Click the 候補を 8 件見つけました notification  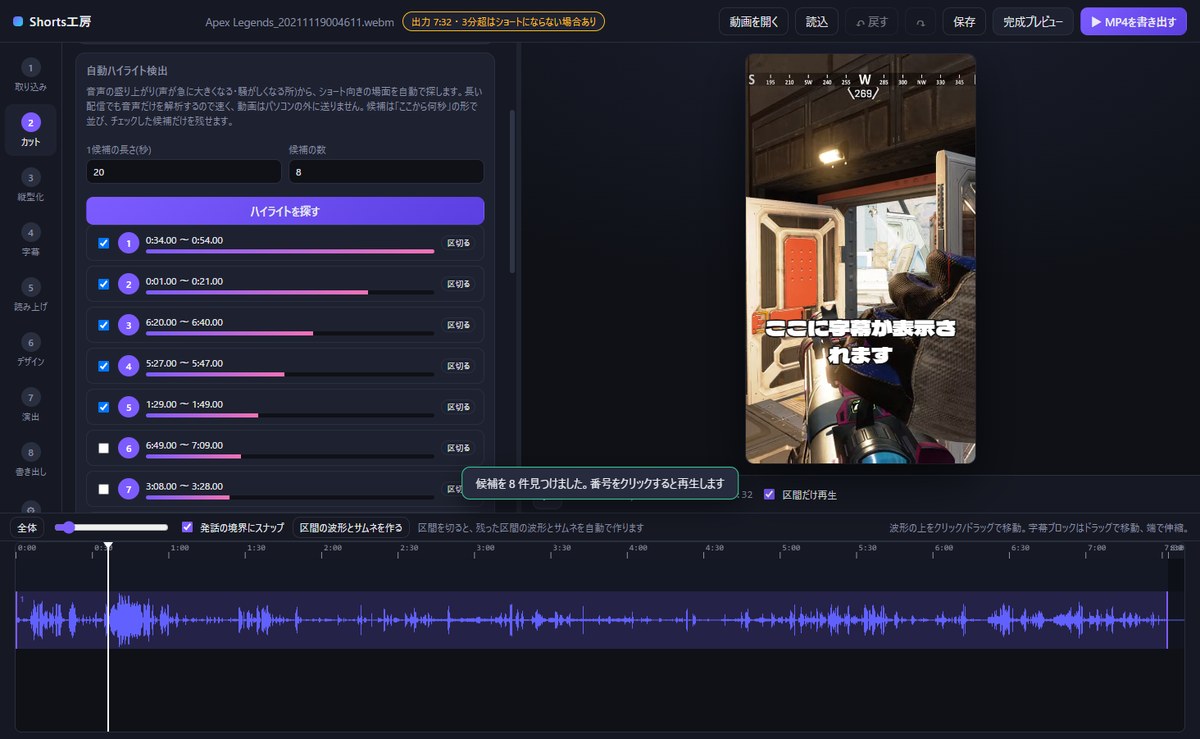point(600,483)
